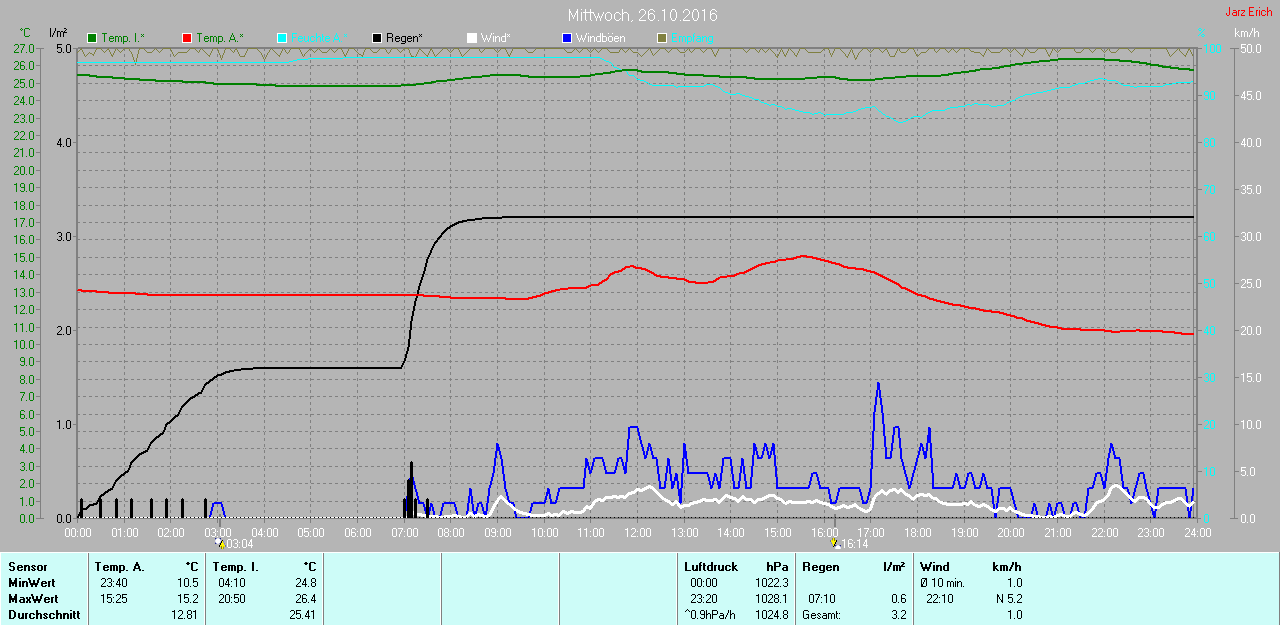Click the '03:04' time label under axis

[240, 544]
